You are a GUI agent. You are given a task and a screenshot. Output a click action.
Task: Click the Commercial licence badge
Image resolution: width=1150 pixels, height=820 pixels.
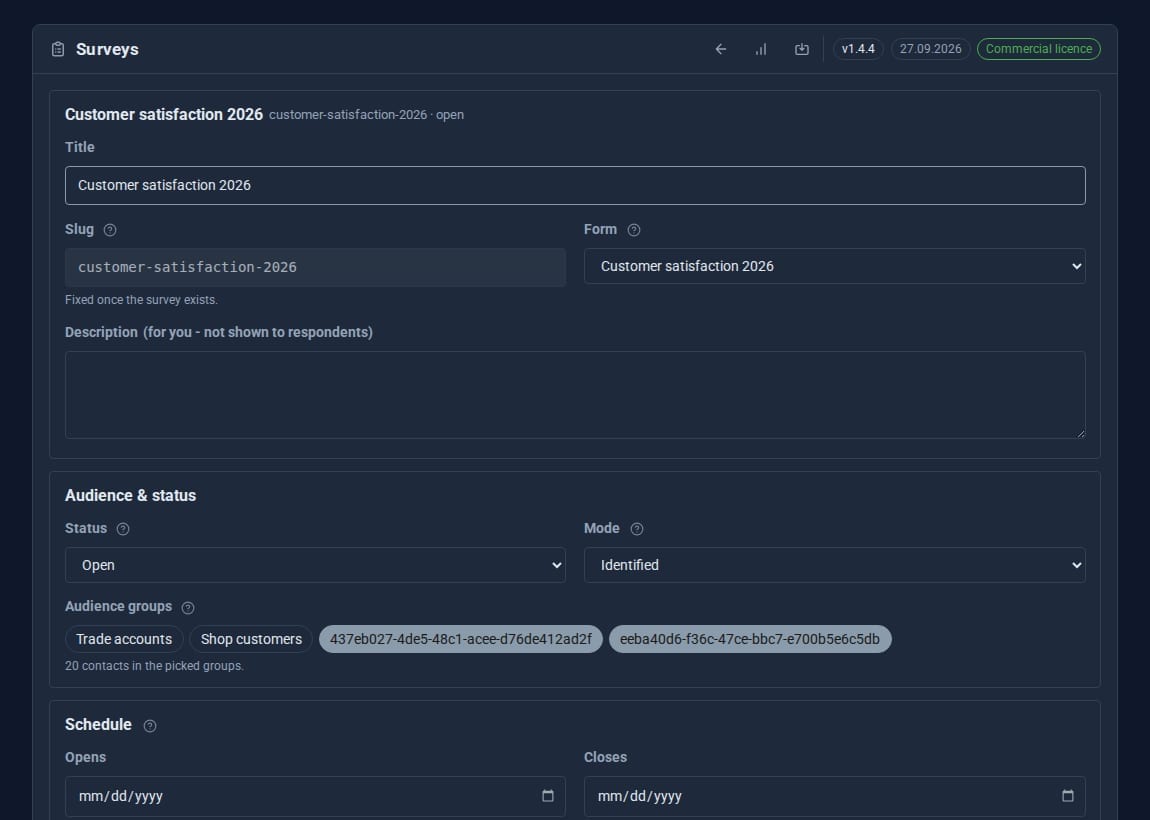tap(1039, 49)
